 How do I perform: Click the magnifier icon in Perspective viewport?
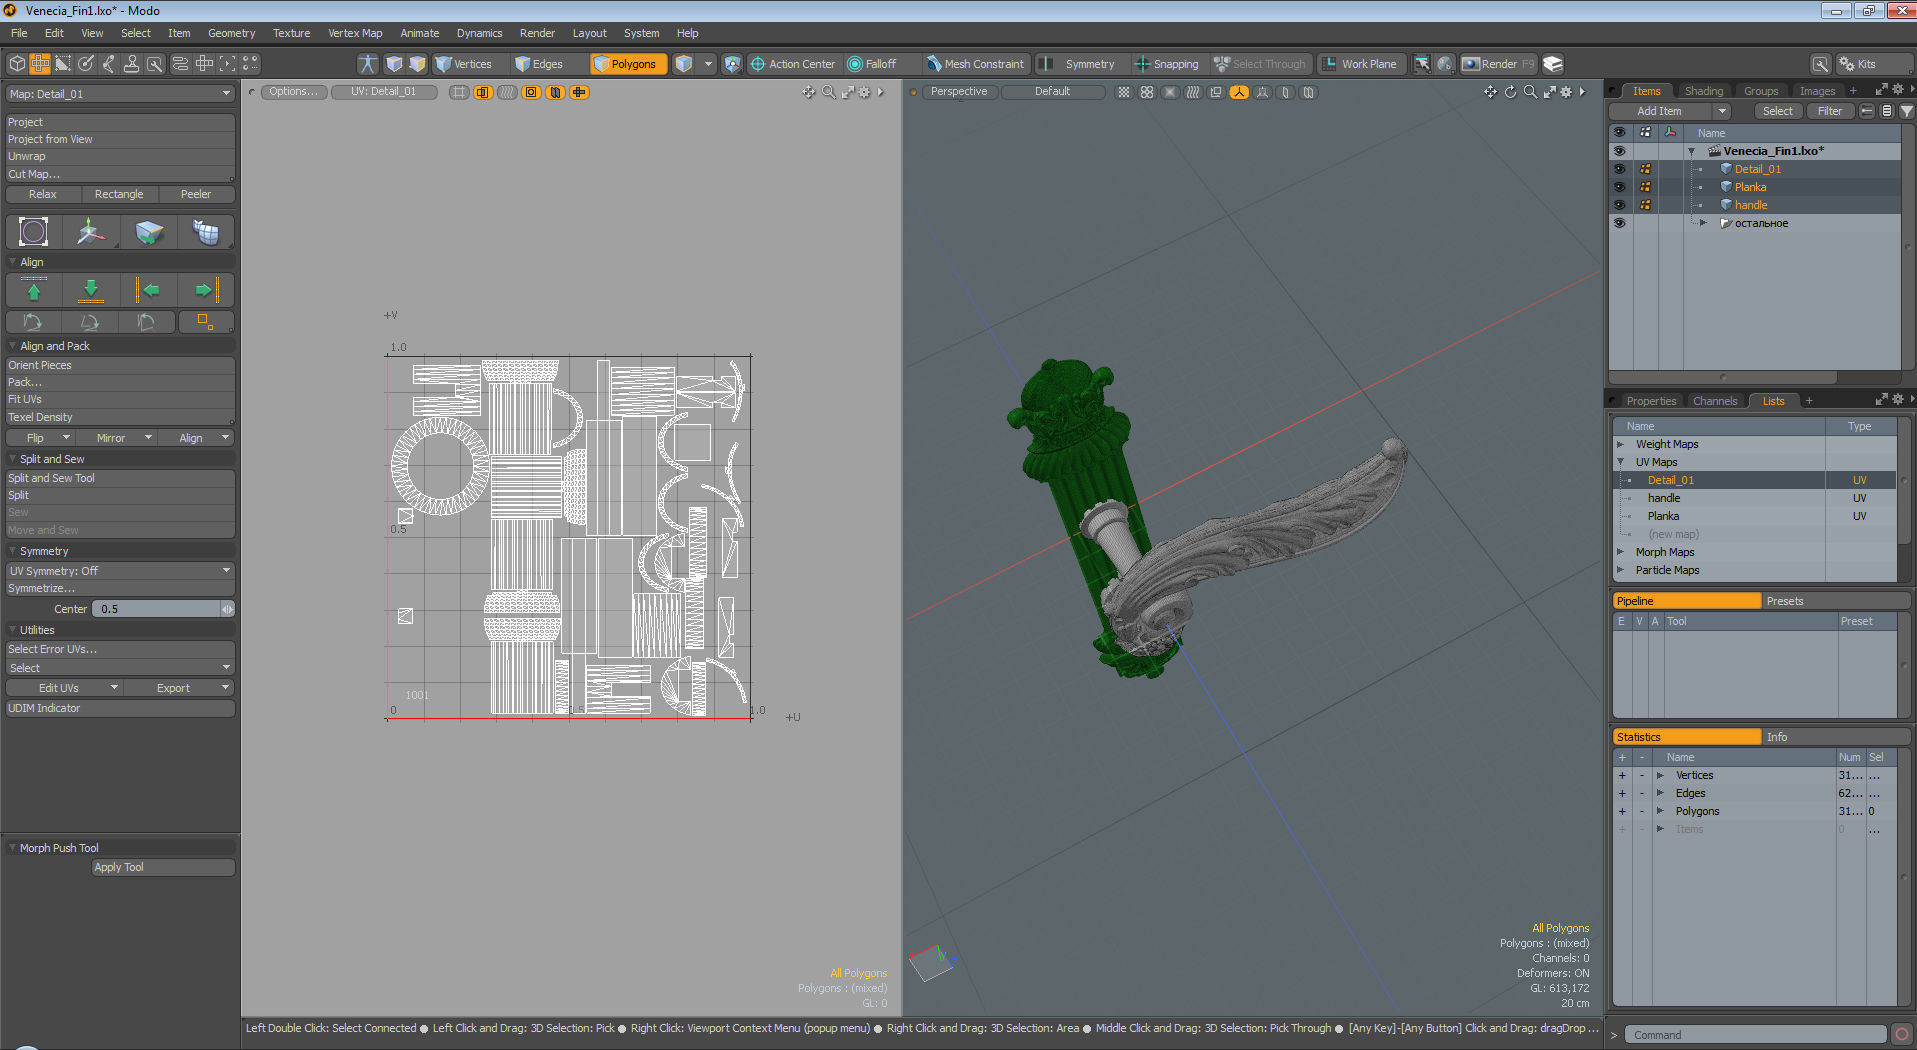1529,92
